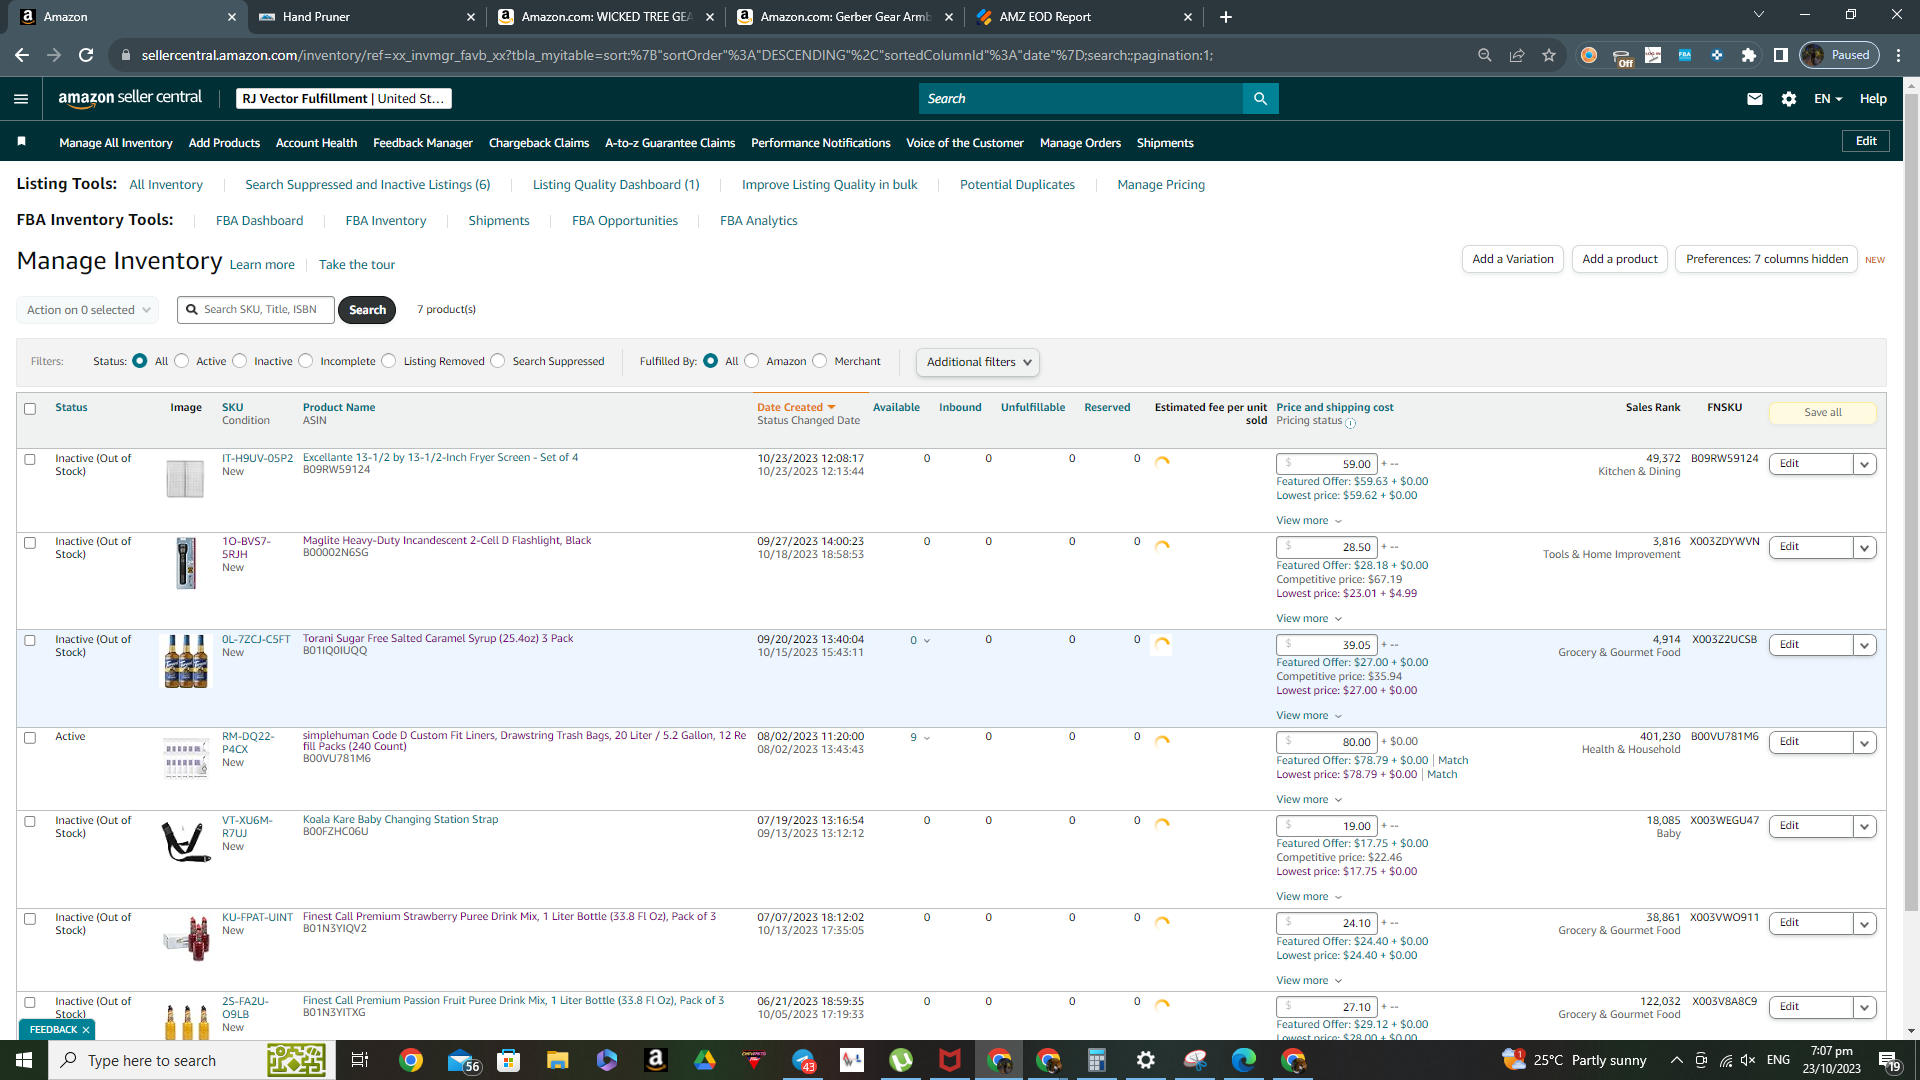The height and width of the screenshot is (1080, 1920).
Task: Filter by Fulfilled By Merchant
Action: click(x=820, y=361)
